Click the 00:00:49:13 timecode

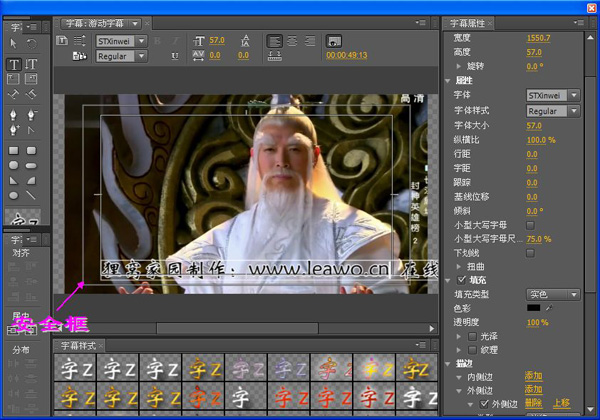346,55
